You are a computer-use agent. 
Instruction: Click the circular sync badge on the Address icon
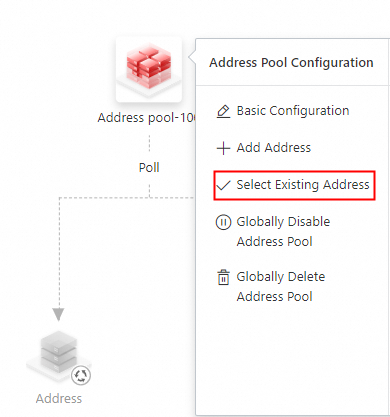coord(81,375)
